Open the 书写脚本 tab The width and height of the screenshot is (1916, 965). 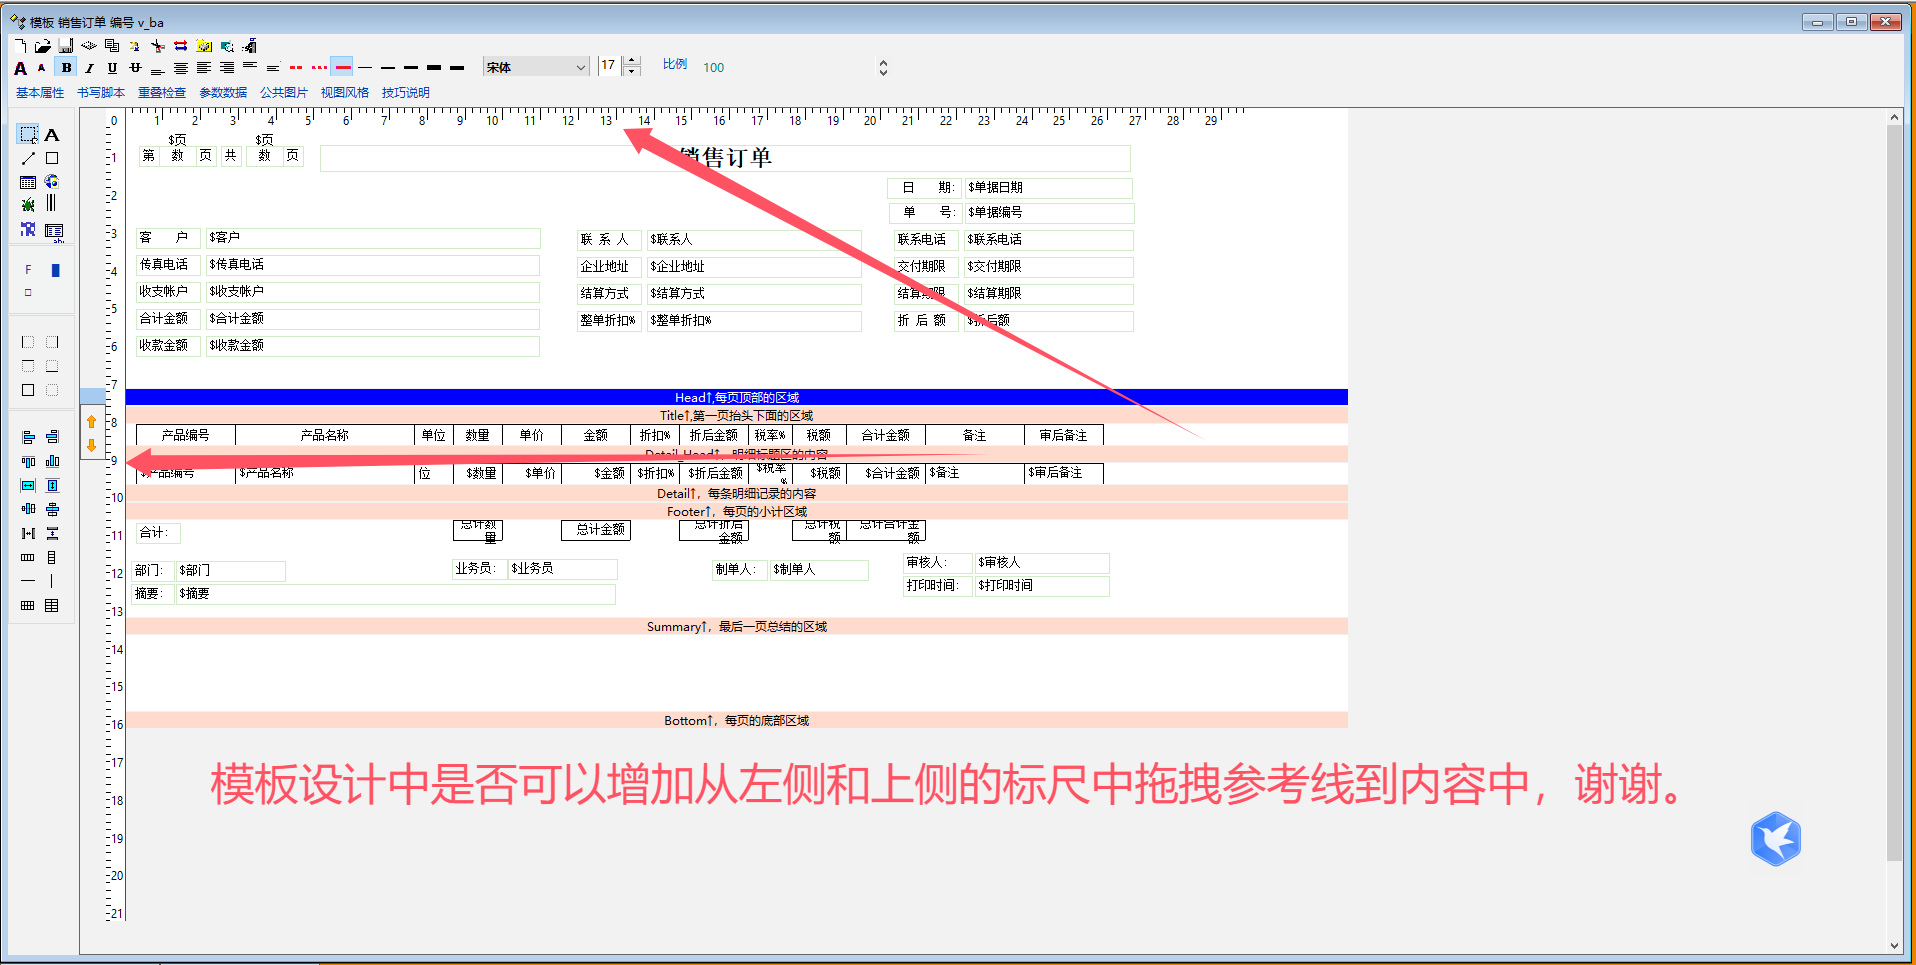101,93
